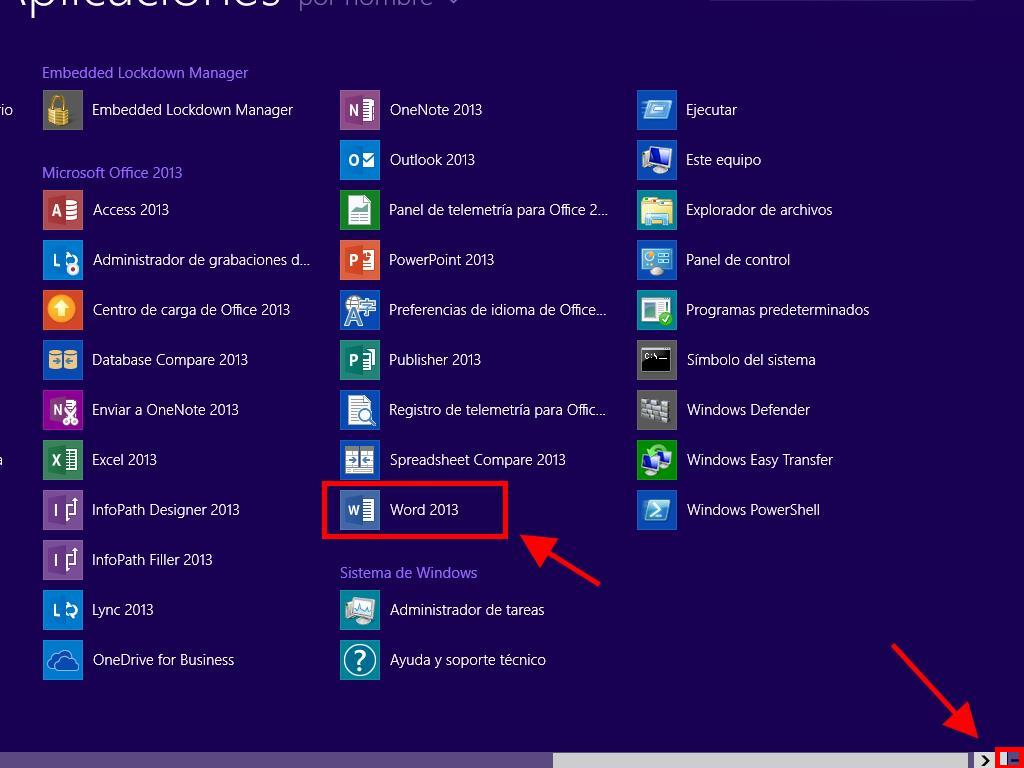Open the Símbolo del sistema icon

click(x=657, y=360)
